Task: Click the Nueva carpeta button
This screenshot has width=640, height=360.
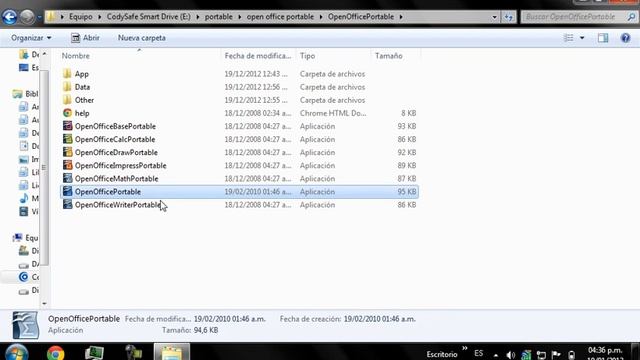Action: point(142,38)
